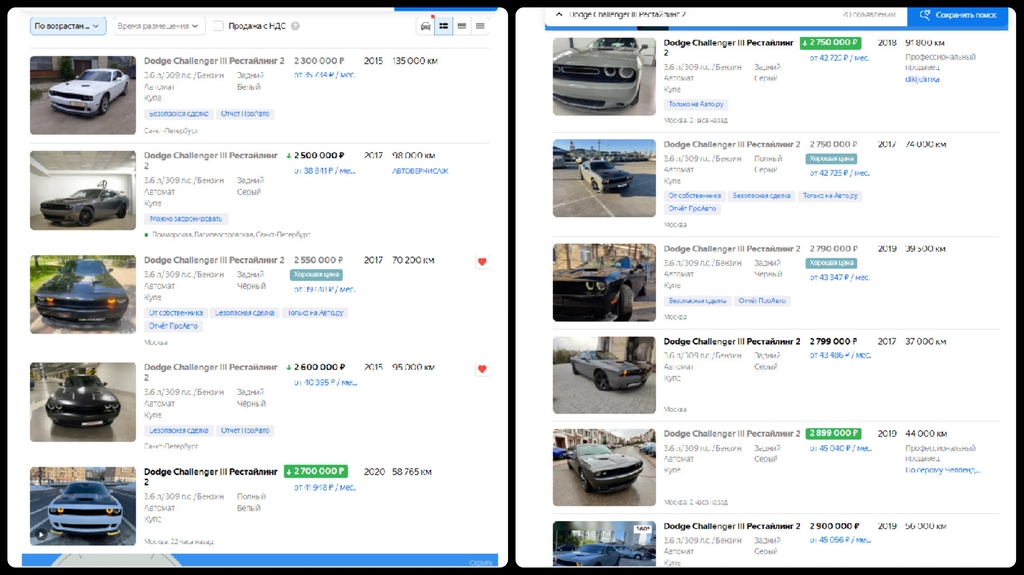Click the green 2 700 000 ₽ price badge

point(316,471)
